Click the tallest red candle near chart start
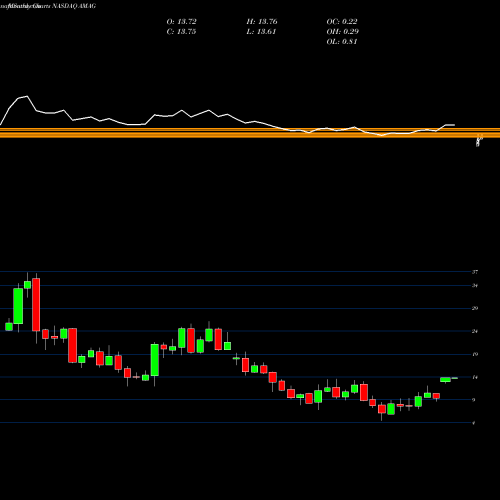Screen dimensions: 500x500 pos(36,305)
